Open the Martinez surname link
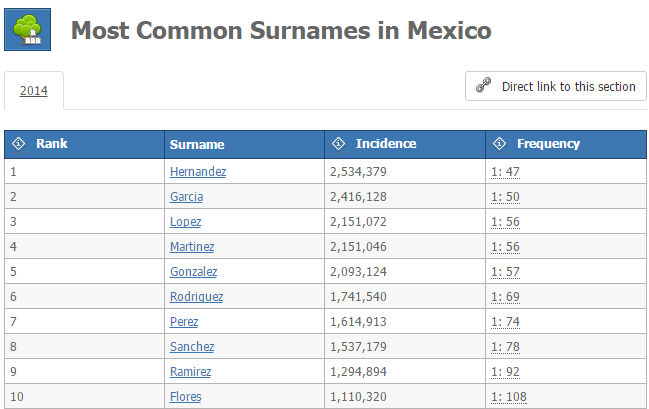649x409 pixels. tap(192, 247)
